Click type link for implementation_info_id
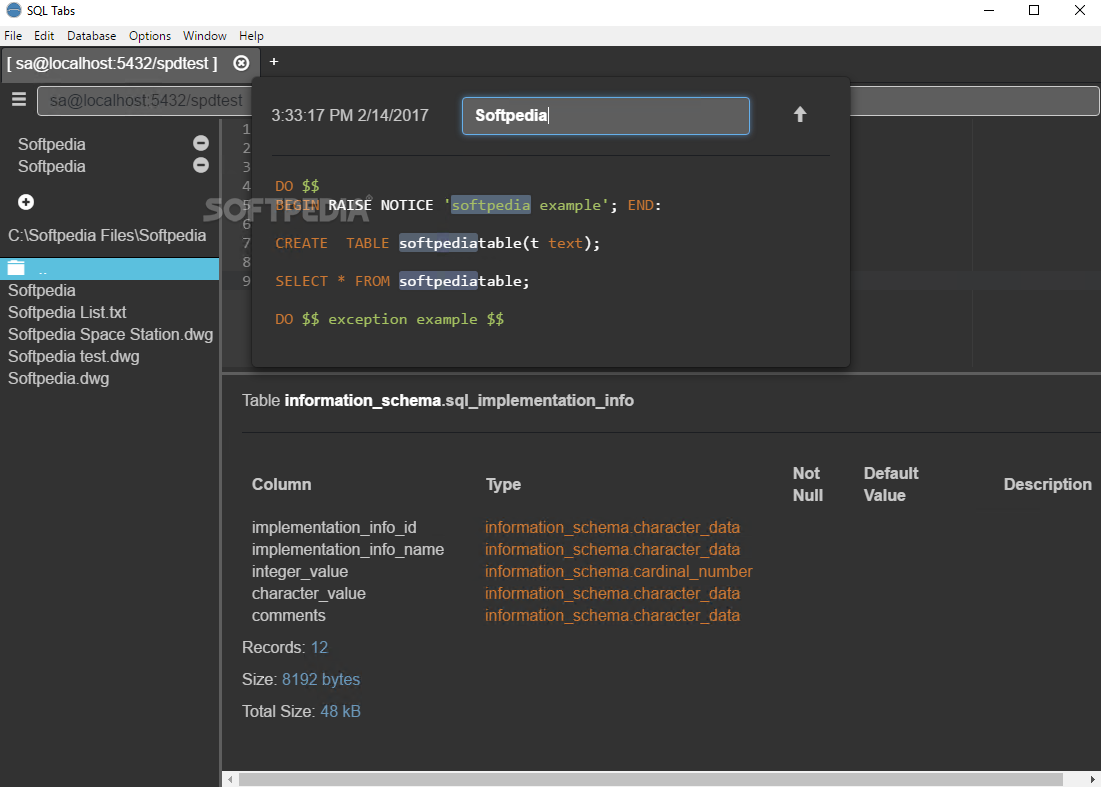The width and height of the screenshot is (1101, 787). 612,527
